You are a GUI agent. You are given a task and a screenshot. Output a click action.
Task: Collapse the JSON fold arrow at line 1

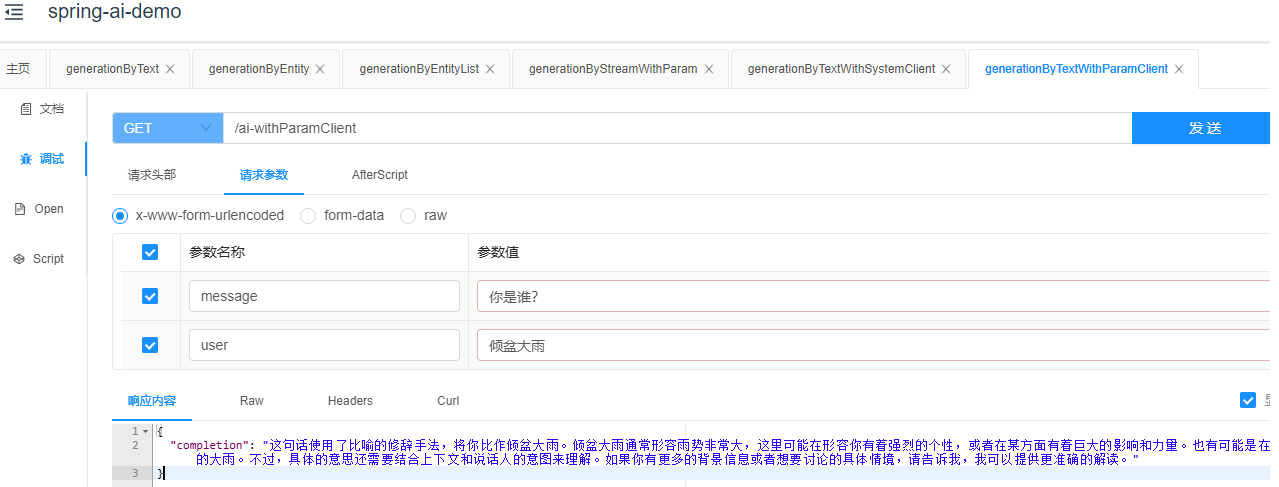tap(147, 431)
